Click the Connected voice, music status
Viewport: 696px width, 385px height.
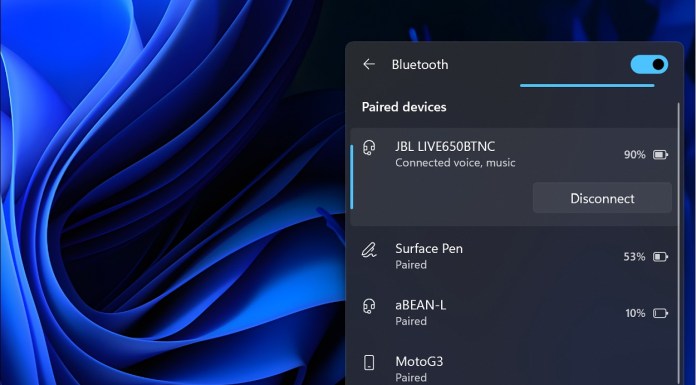(455, 163)
